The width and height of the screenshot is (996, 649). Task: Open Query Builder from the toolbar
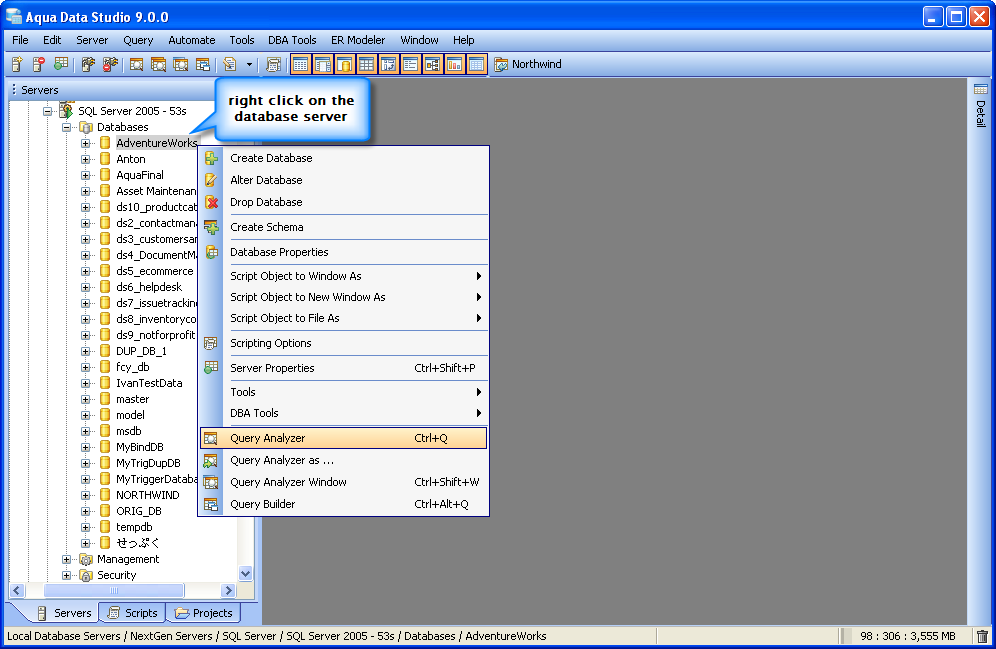pos(203,64)
